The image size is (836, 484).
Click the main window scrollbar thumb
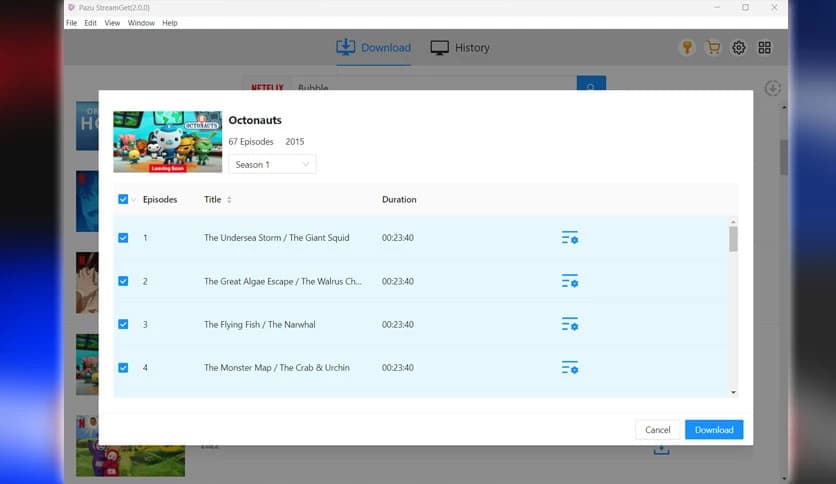tap(784, 157)
